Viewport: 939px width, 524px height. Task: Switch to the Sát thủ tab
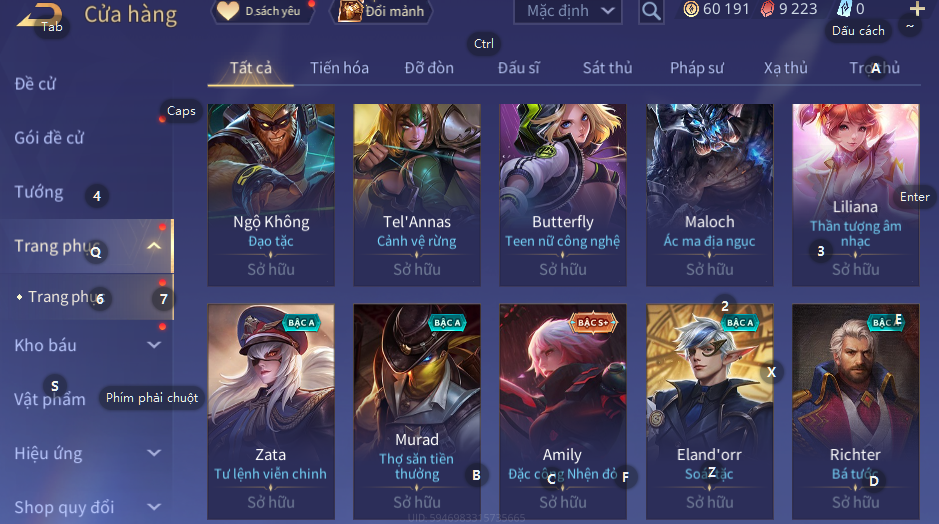point(607,68)
